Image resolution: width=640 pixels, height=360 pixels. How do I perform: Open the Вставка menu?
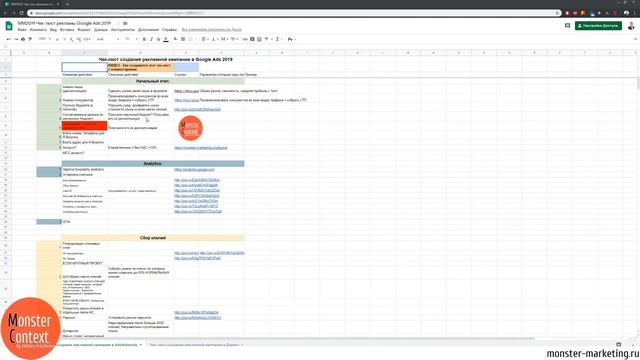67,30
